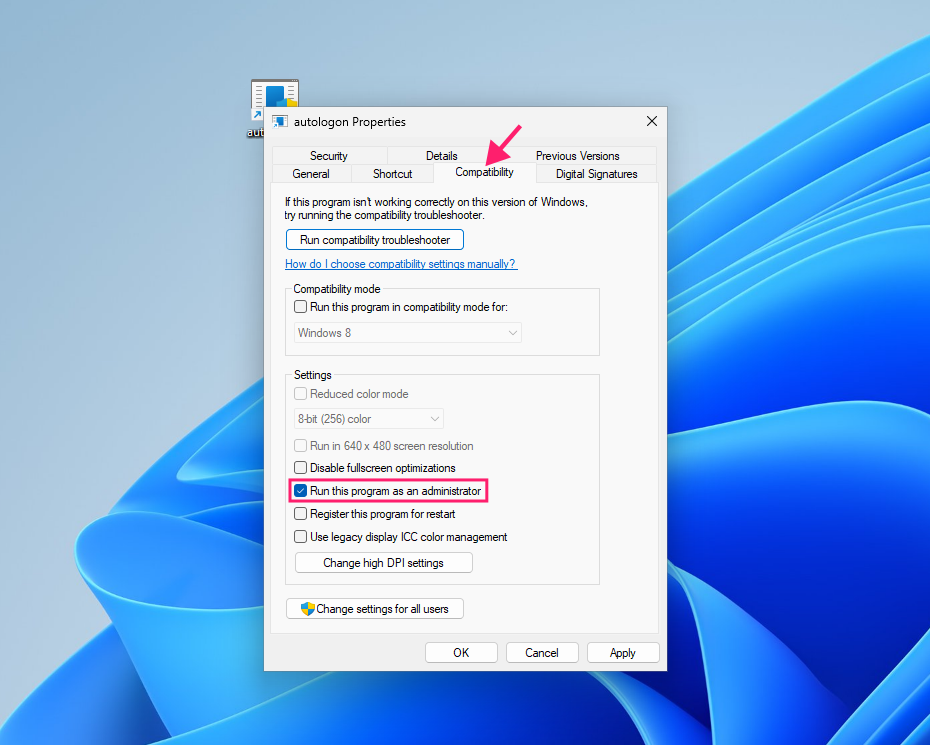930x745 pixels.
Task: Open the choose compatibility settings manually link
Action: tap(401, 264)
